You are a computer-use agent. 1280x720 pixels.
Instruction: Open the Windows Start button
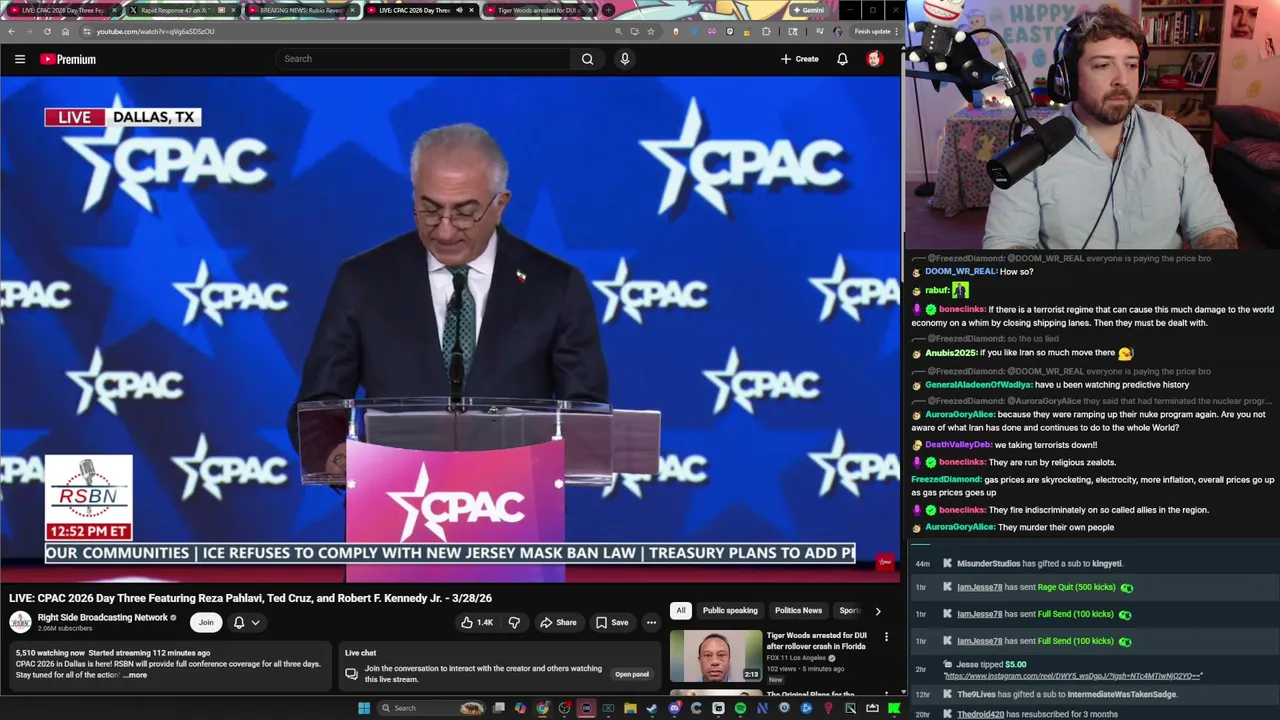point(364,708)
